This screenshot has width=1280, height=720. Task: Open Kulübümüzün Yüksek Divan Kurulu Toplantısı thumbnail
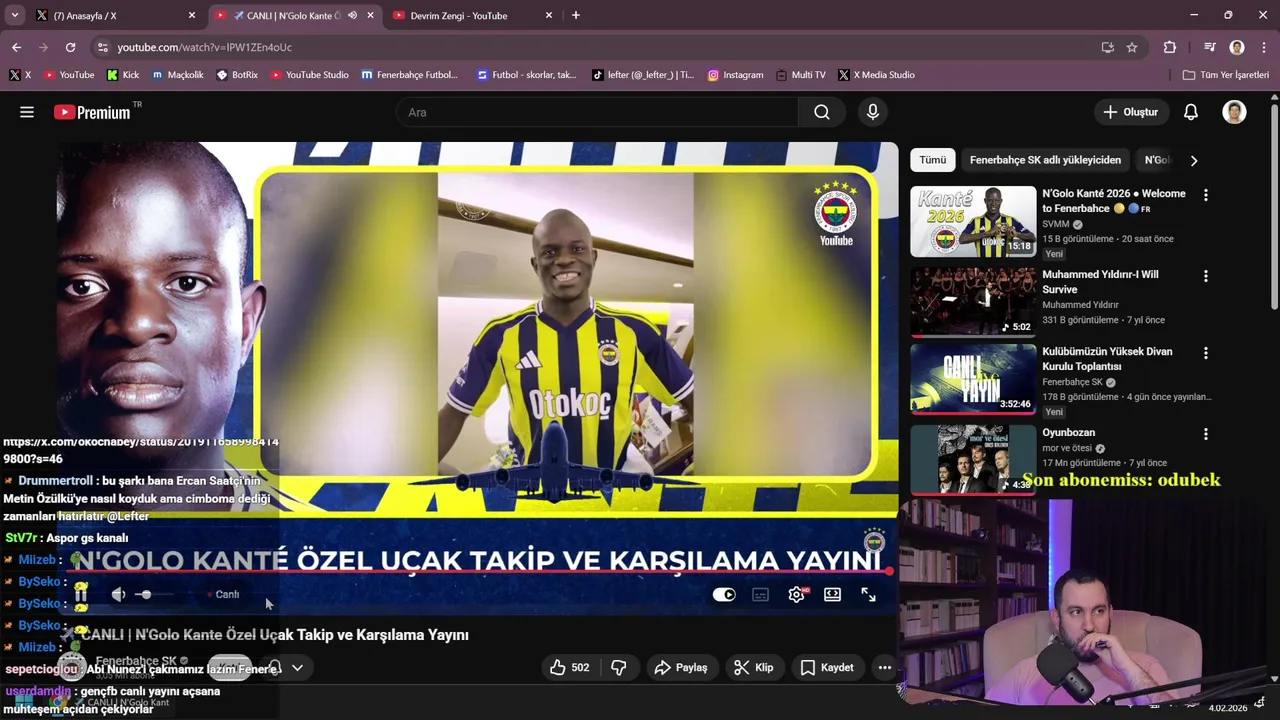(x=973, y=378)
